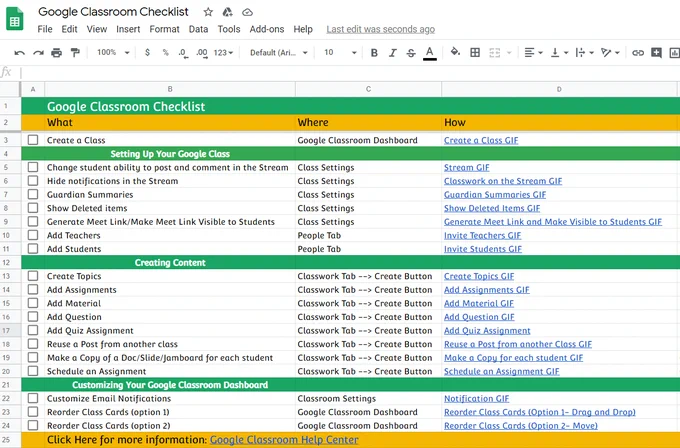Screen dimensions: 680x448
Task: Check the Schedule an Assignment checkbox
Action: pos(33,371)
